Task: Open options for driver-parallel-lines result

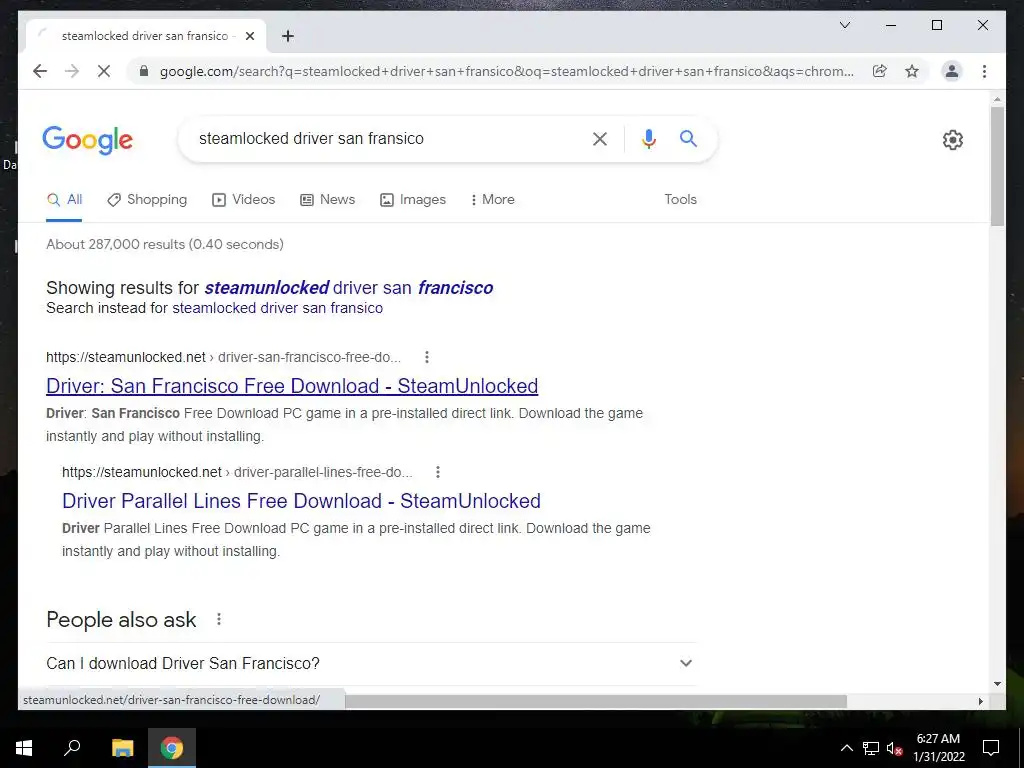Action: pyautogui.click(x=438, y=472)
